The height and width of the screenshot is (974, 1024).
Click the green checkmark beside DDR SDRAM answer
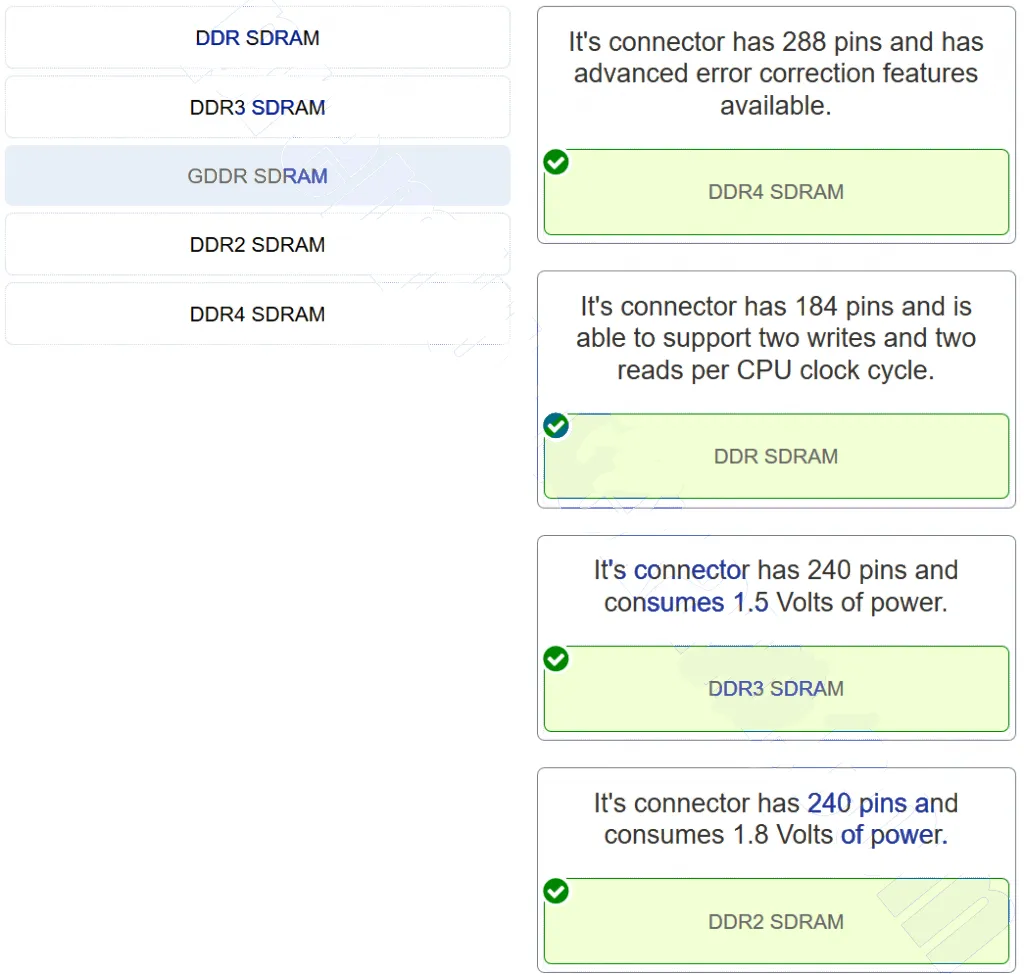coord(556,427)
